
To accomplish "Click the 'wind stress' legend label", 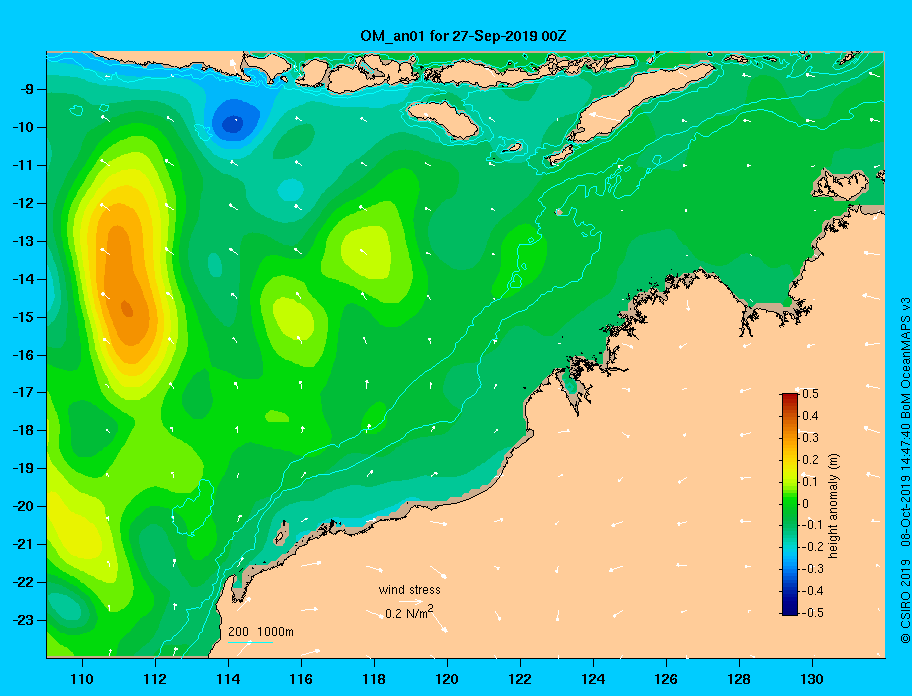I will point(409,590).
